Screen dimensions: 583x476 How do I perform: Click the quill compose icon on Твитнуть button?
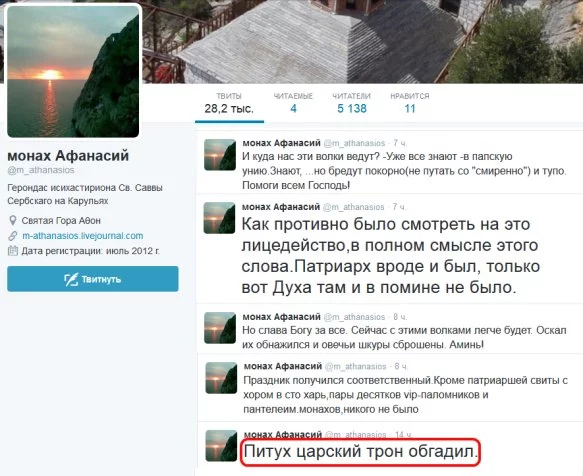click(71, 279)
